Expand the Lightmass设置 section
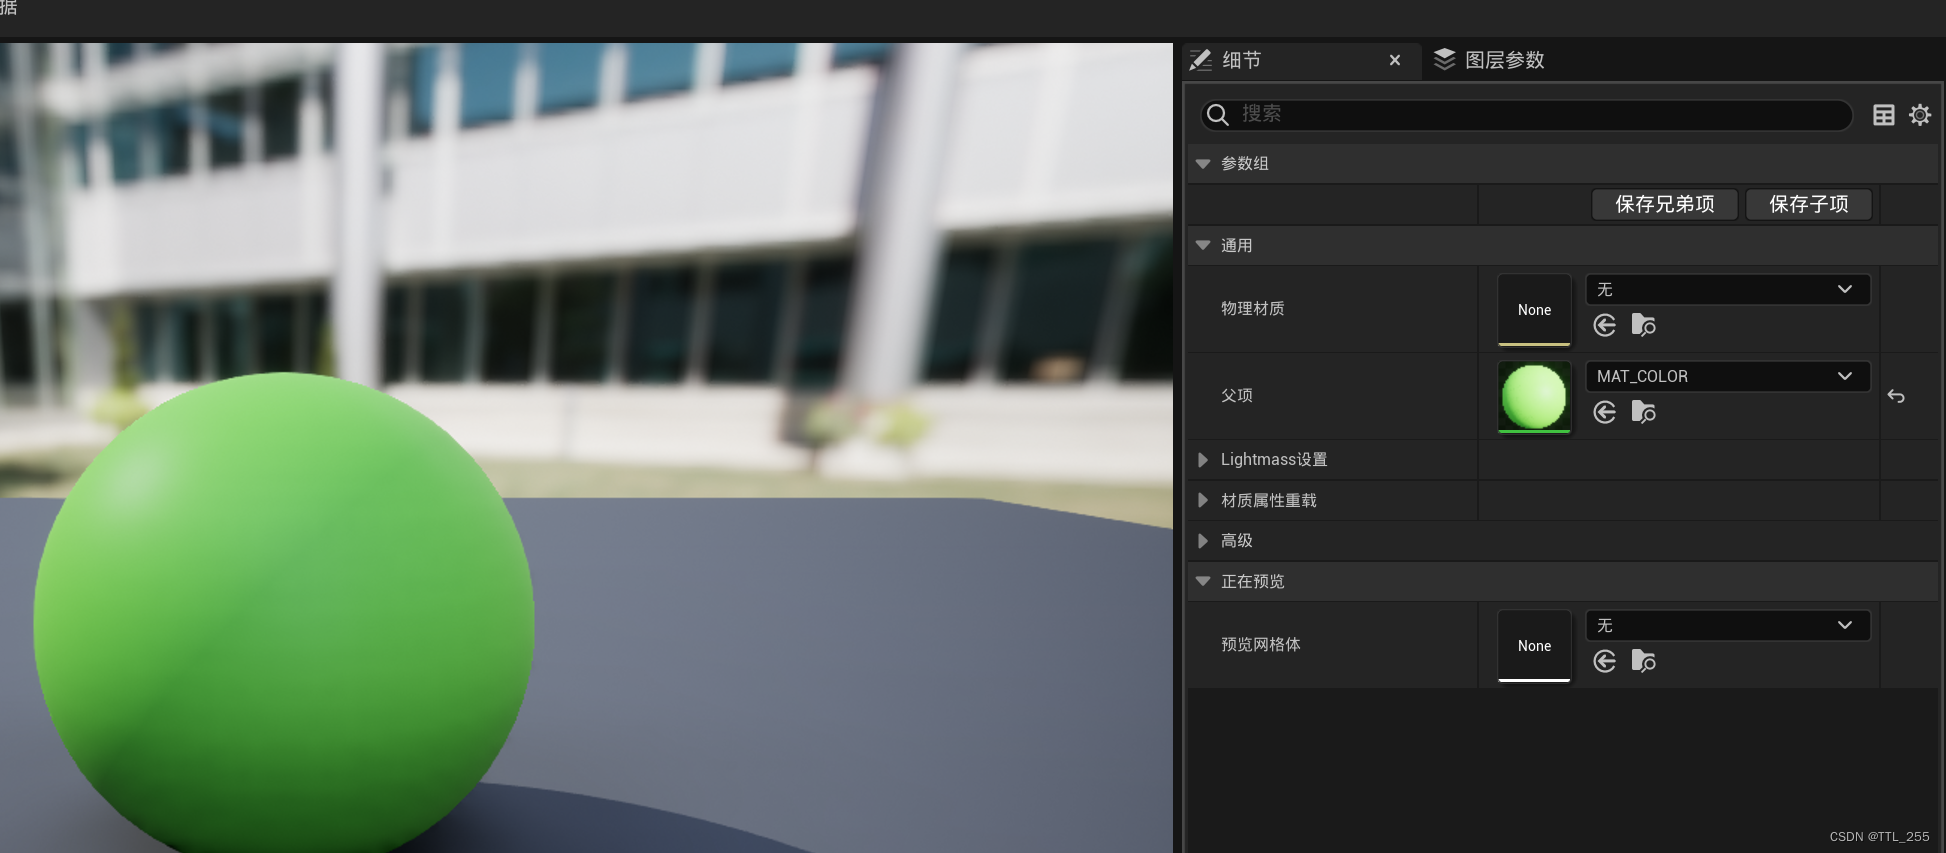Image resolution: width=1946 pixels, height=853 pixels. (x=1203, y=460)
